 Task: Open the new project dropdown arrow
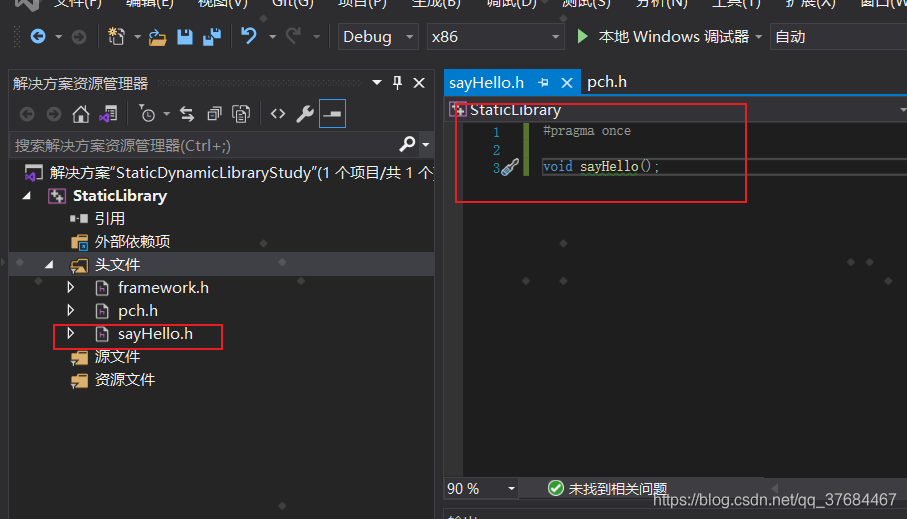(x=137, y=37)
